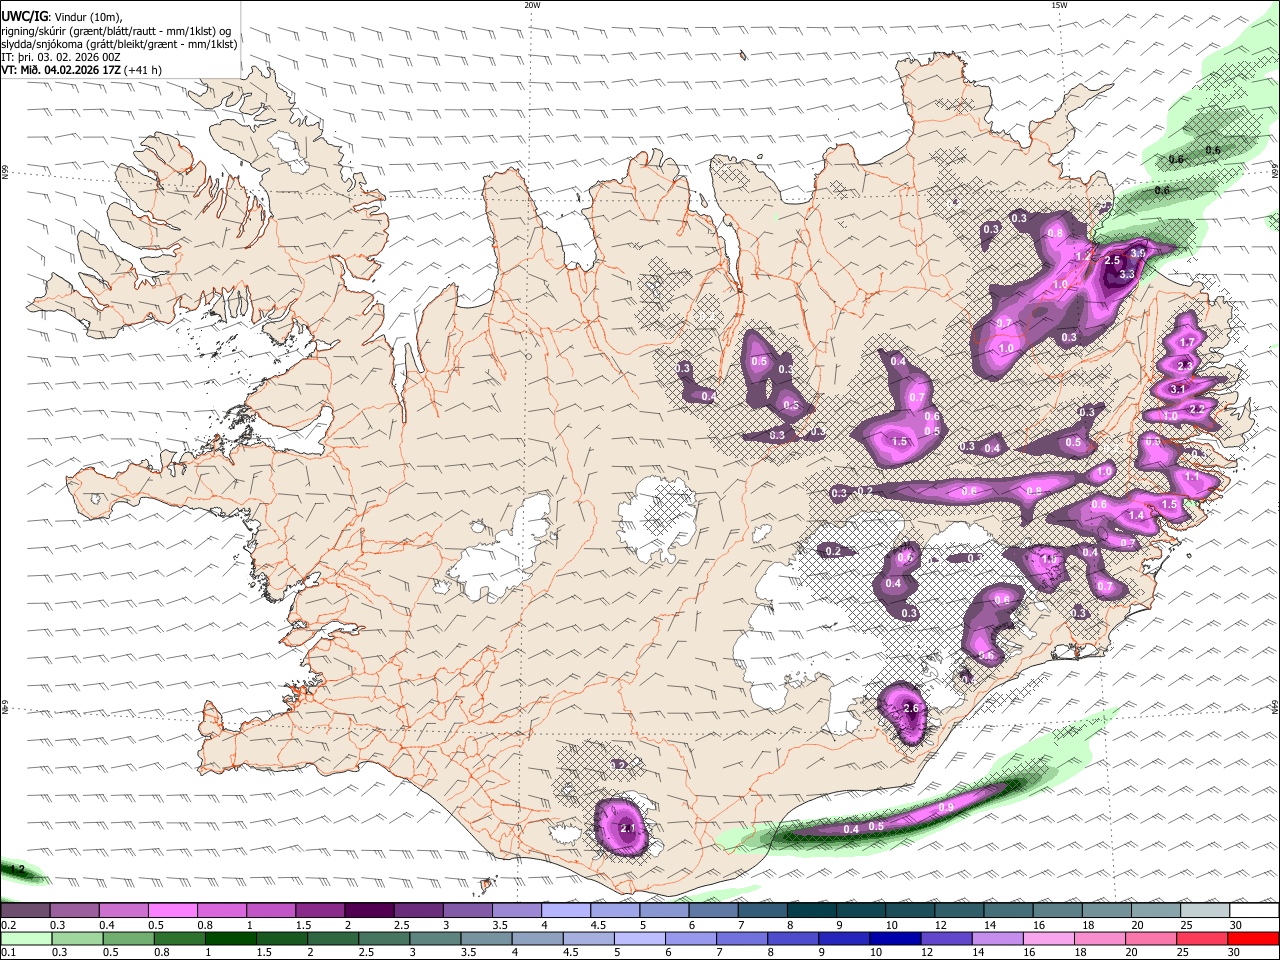
Task: Click the '0.1' label on rain scale
Action: 7,953
